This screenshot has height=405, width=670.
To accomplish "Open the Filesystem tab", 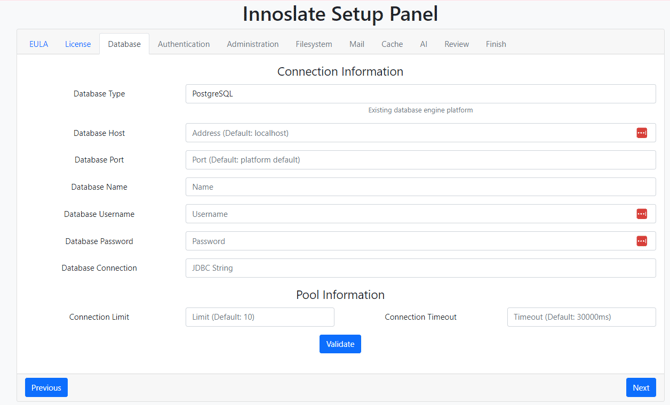I will (314, 44).
